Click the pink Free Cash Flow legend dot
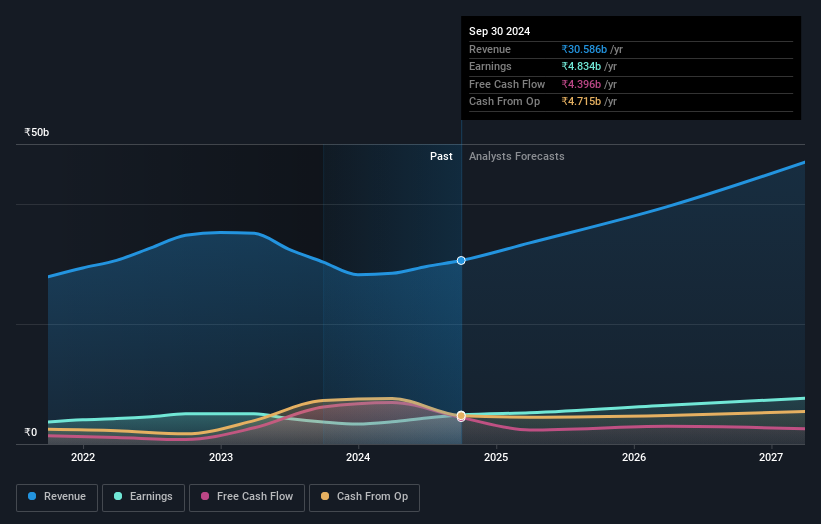Screen dimensions: 821x524 pos(205,496)
